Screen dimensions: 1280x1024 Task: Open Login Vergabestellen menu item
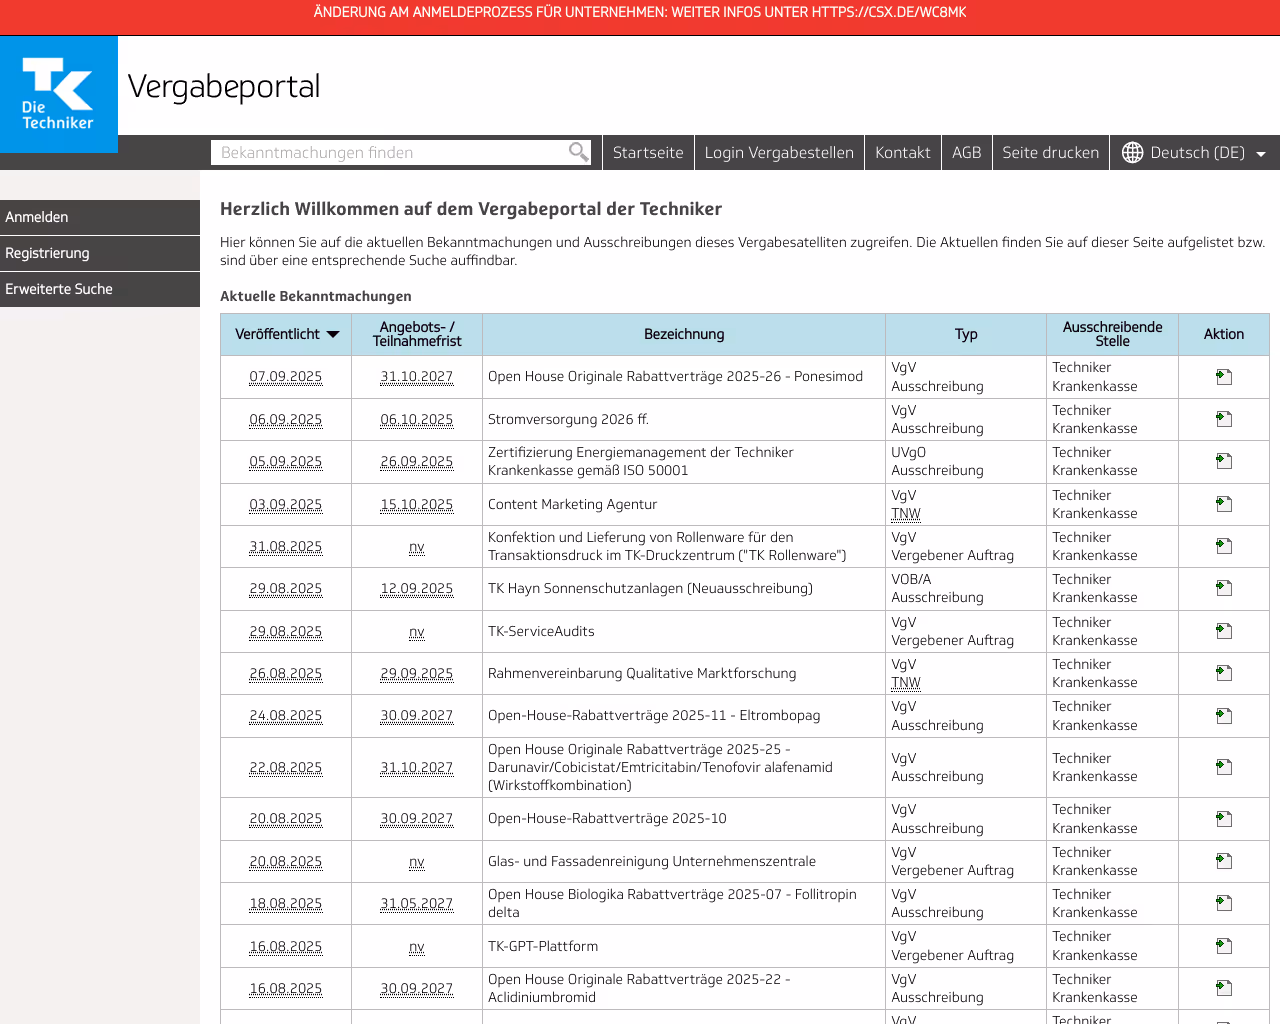(x=779, y=152)
